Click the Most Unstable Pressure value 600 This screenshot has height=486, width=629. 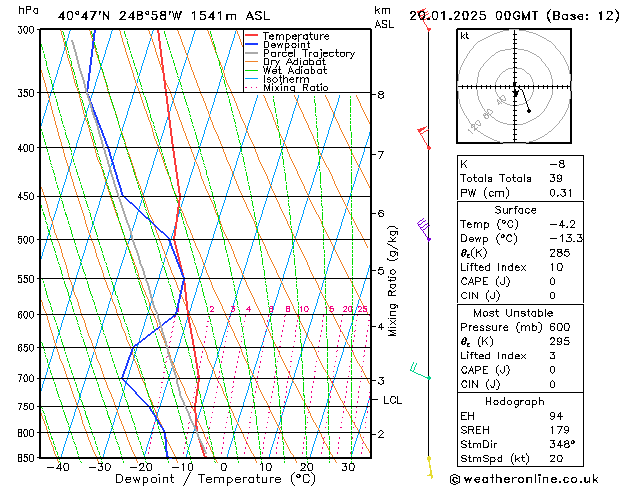point(560,327)
